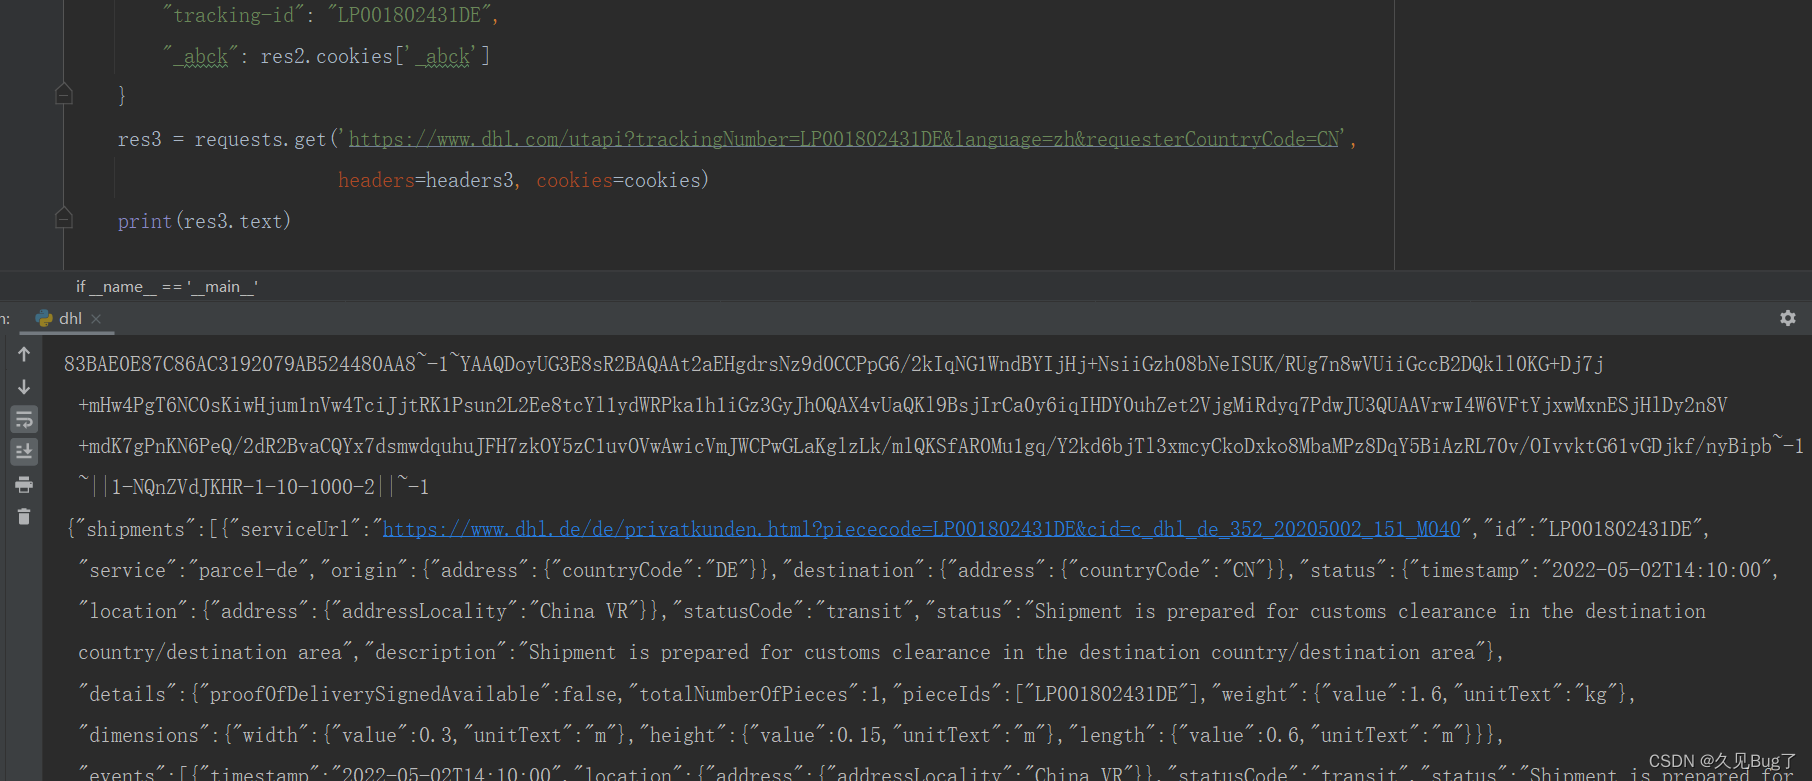Open the dhl.com utapi tracking URL in code
This screenshot has width=1812, height=781.
click(x=844, y=139)
